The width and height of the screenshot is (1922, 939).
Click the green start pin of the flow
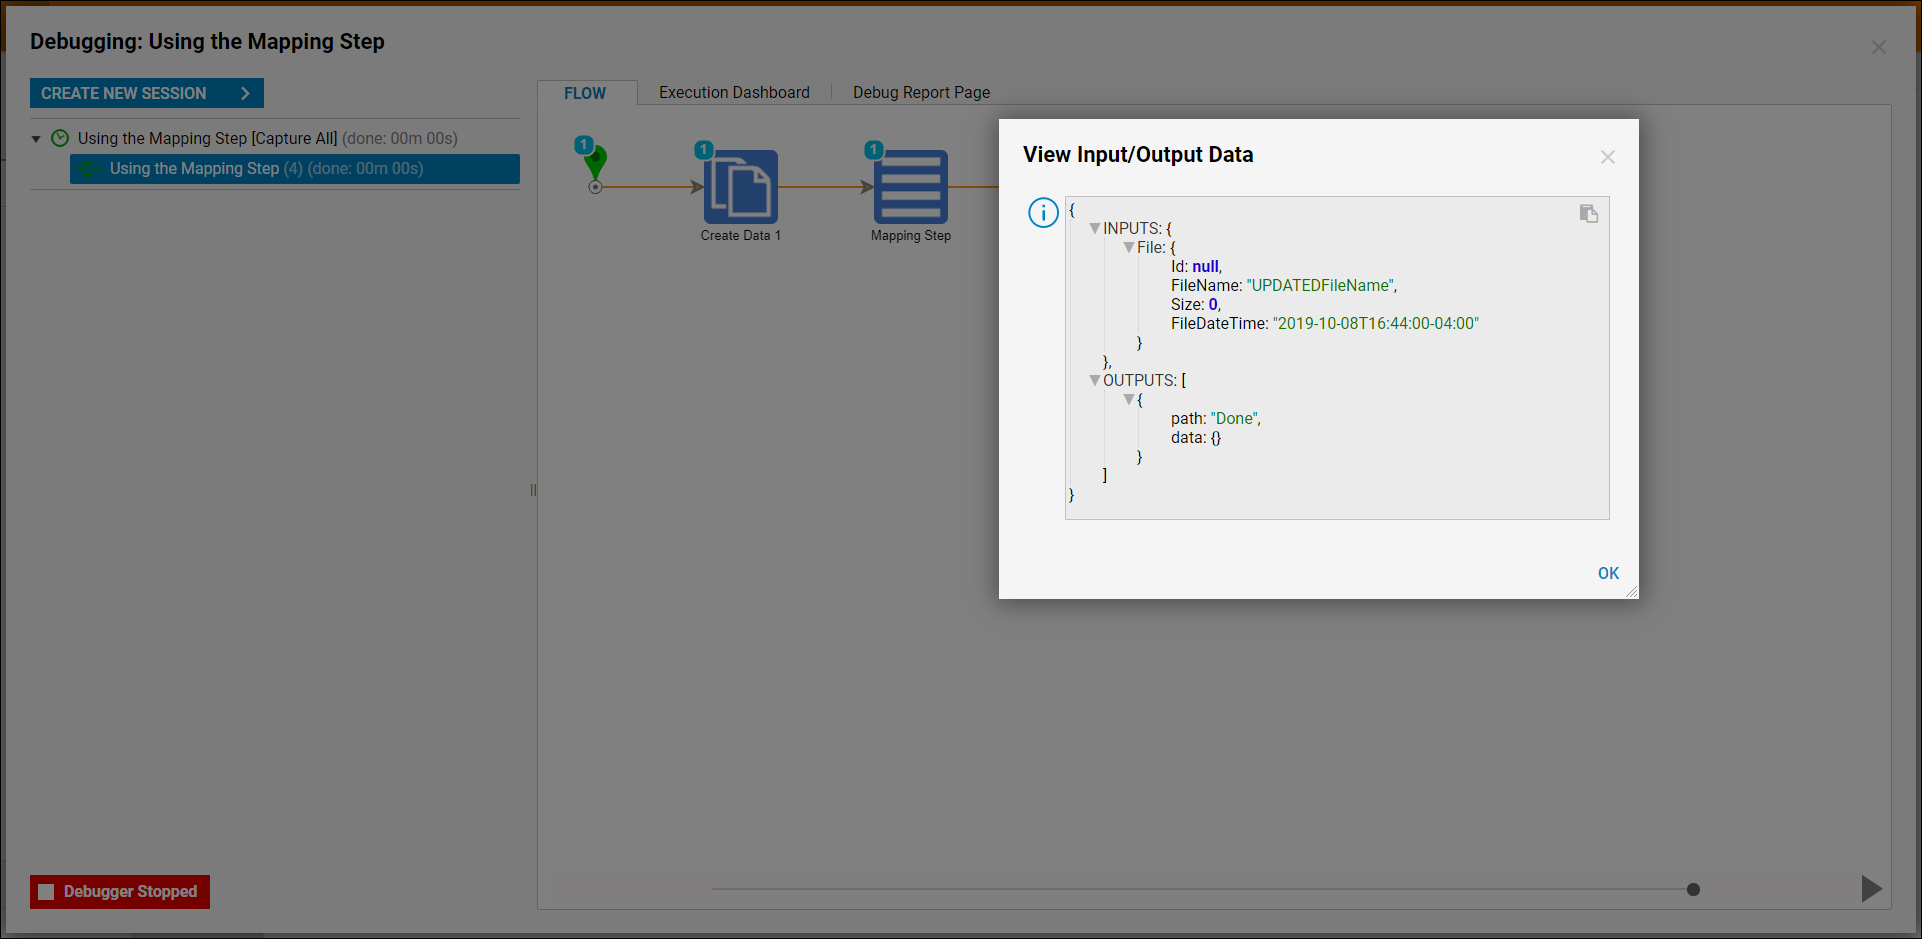pyautogui.click(x=597, y=165)
